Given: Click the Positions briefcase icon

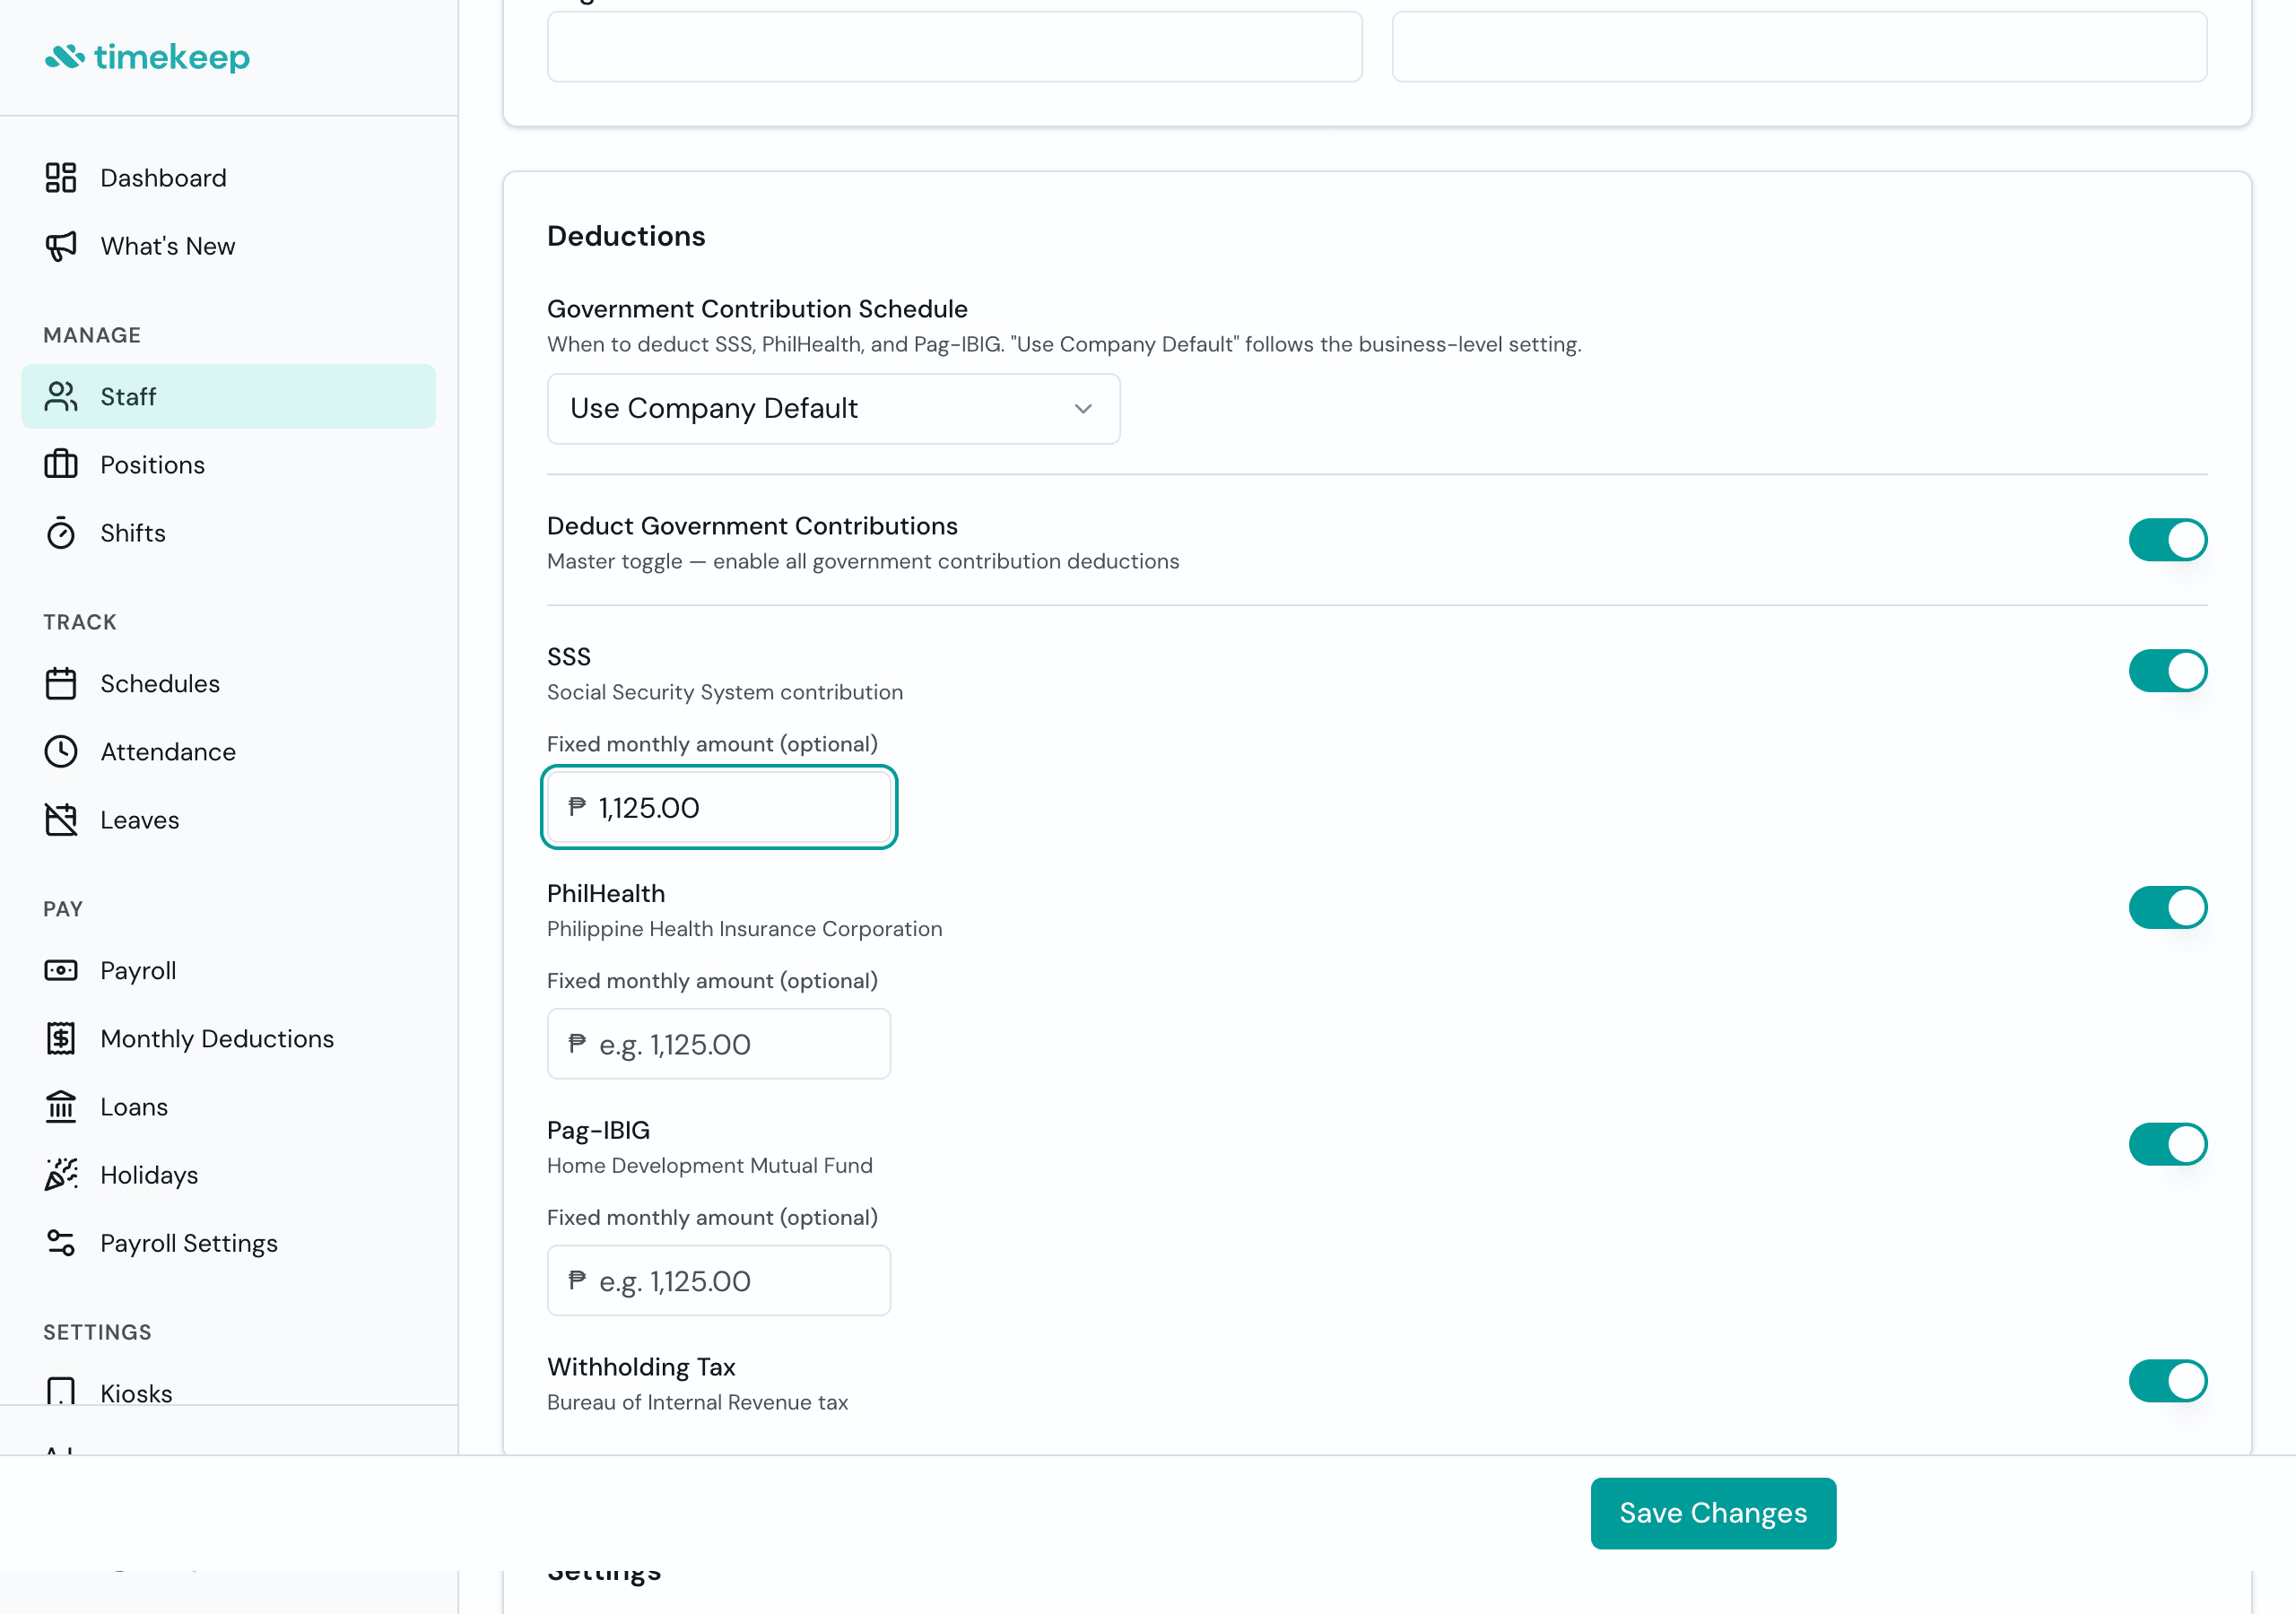Looking at the screenshot, I should tap(61, 465).
